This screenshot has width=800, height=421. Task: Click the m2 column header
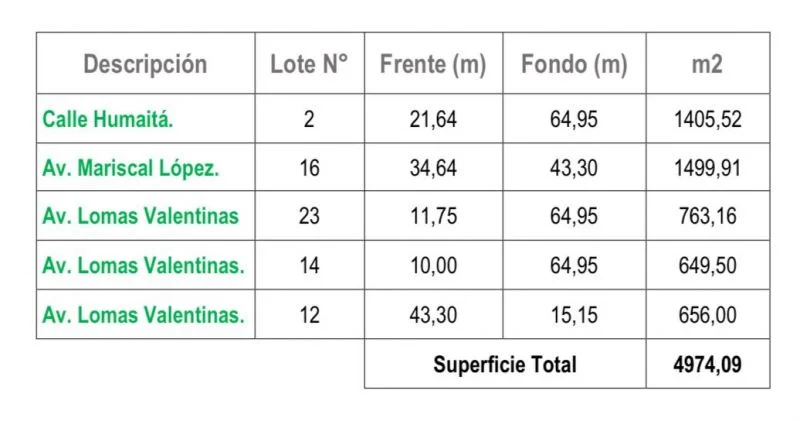coord(707,65)
